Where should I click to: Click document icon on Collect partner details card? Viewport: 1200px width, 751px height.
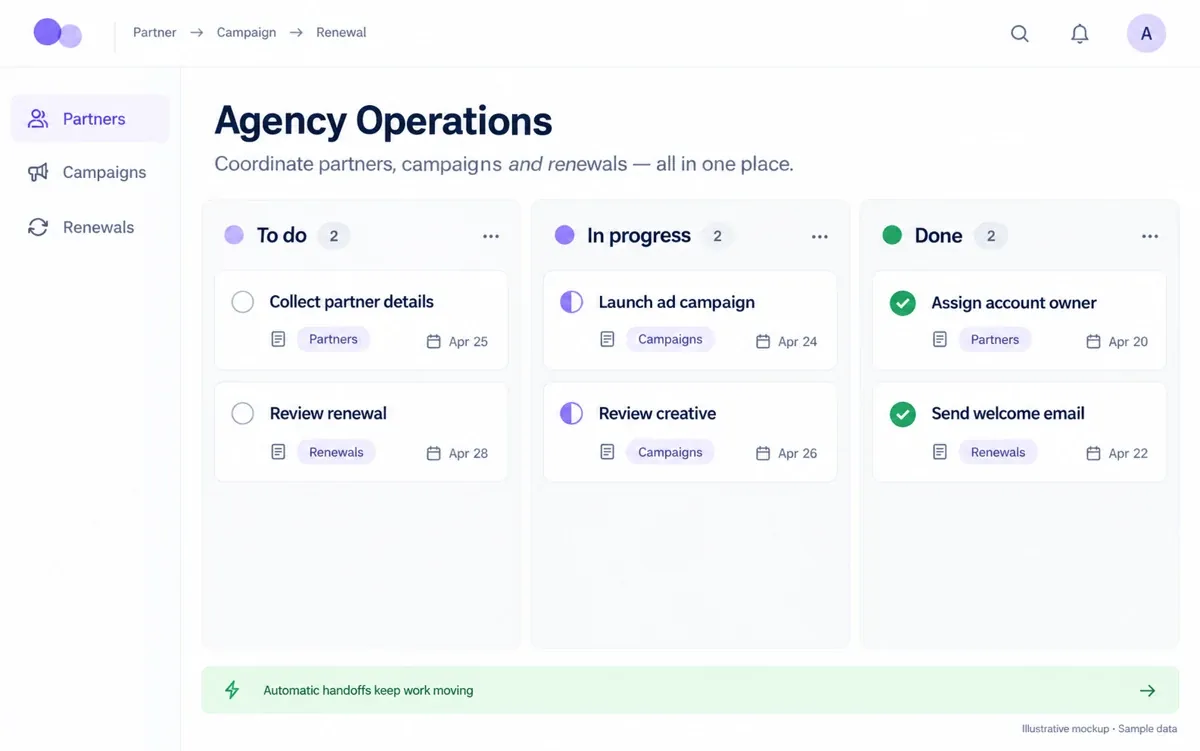[279, 339]
